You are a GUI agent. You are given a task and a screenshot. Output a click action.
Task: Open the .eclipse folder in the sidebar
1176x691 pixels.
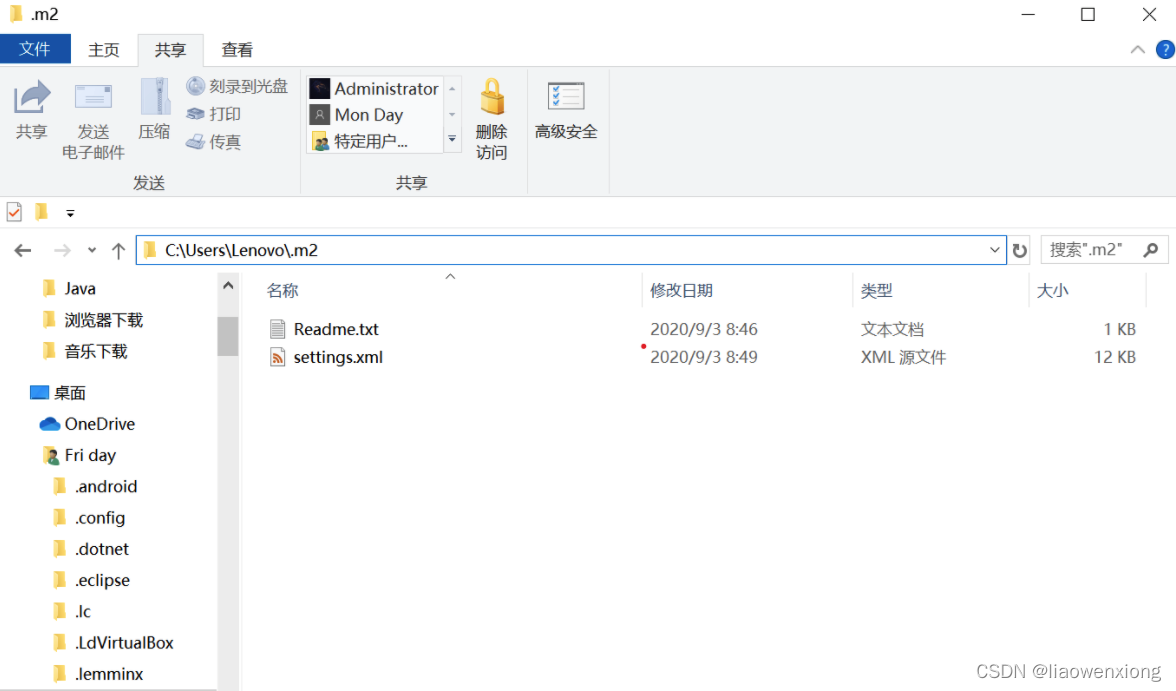point(104,580)
